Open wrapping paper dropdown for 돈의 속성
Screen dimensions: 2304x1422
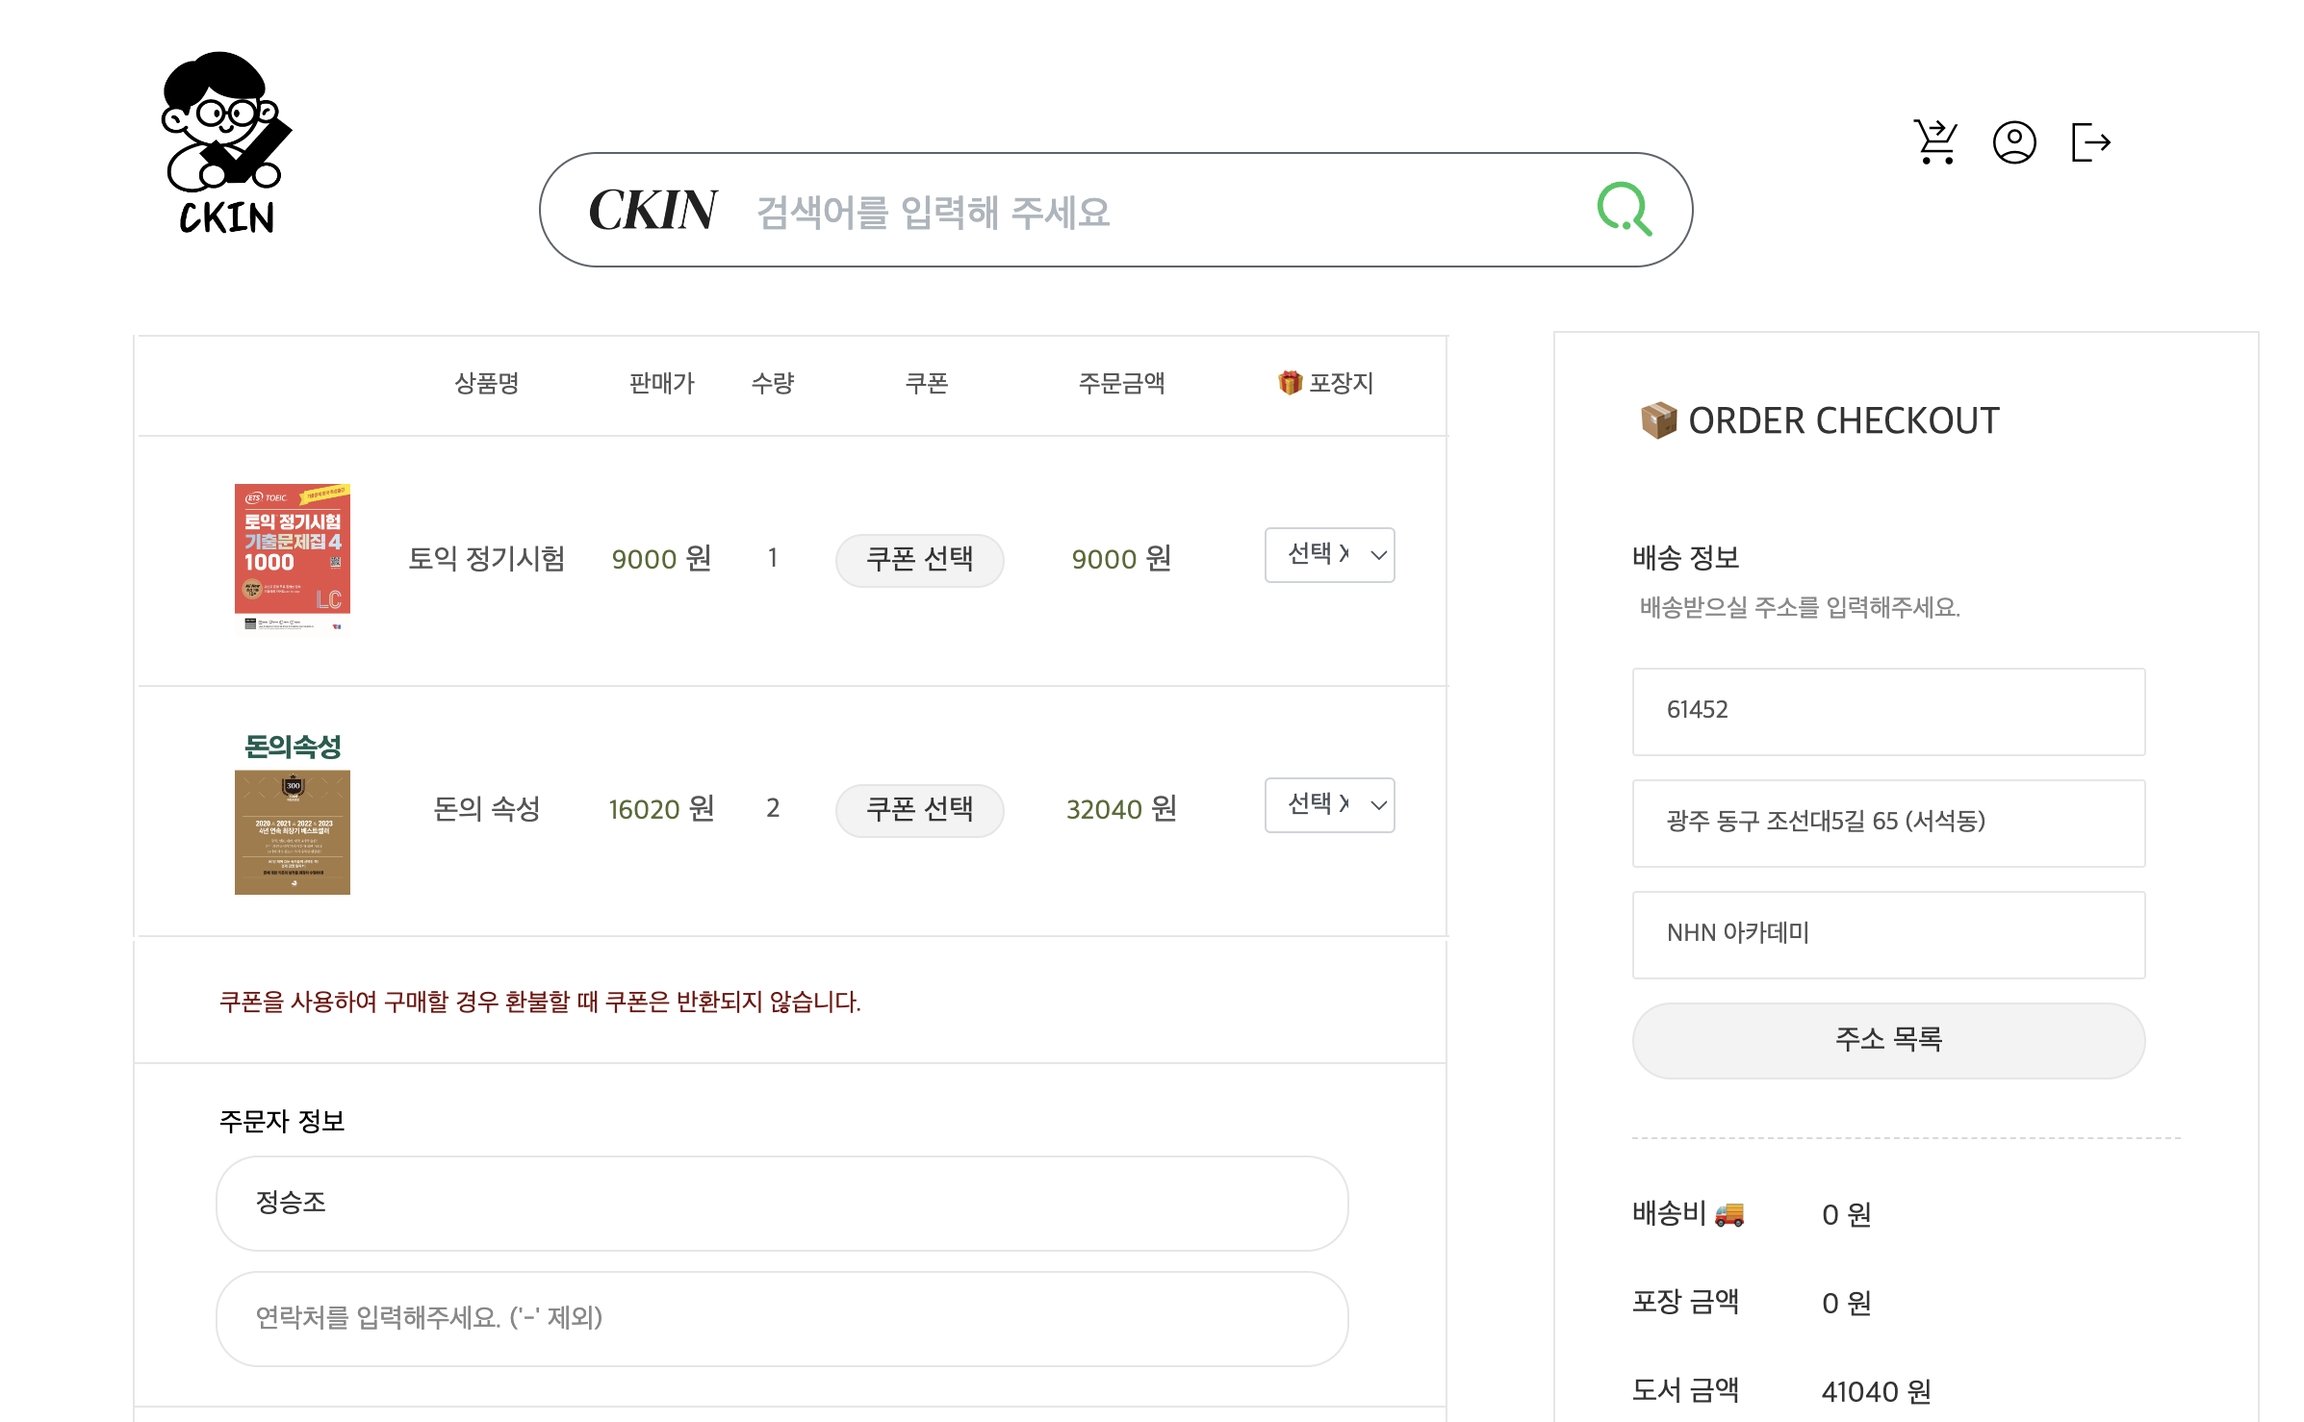[x=1329, y=805]
